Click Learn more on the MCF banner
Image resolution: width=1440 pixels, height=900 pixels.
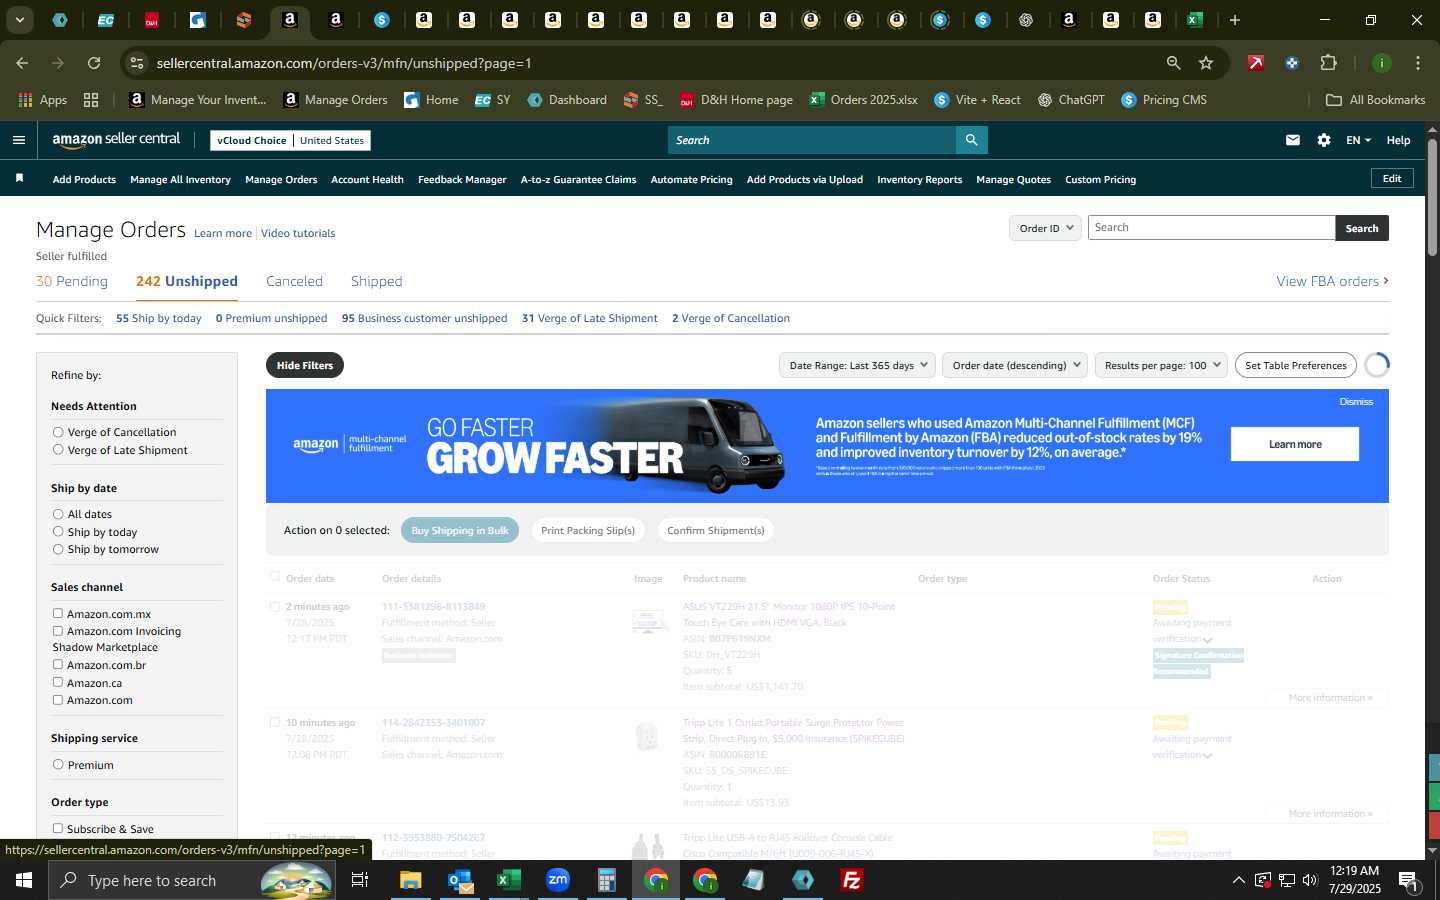(1295, 444)
